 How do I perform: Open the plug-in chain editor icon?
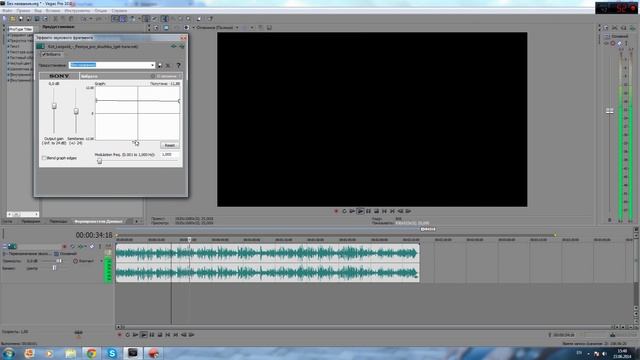[x=174, y=47]
